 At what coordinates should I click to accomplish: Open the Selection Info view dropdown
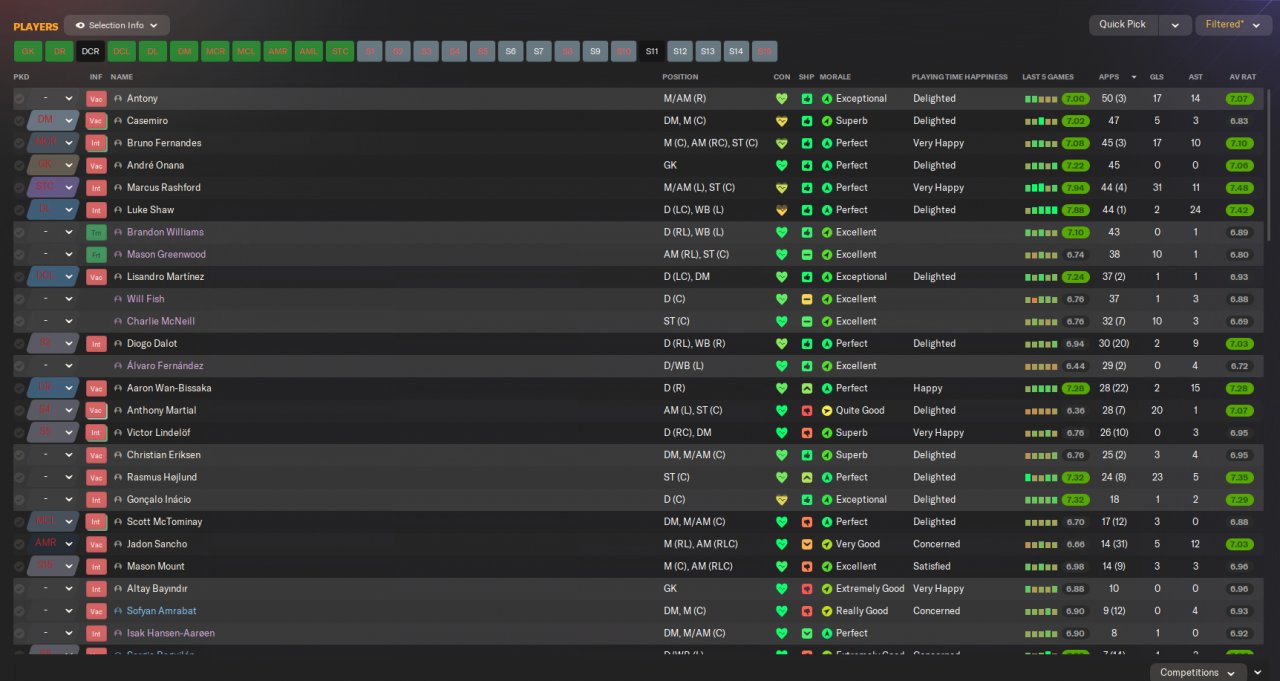pyautogui.click(x=116, y=25)
